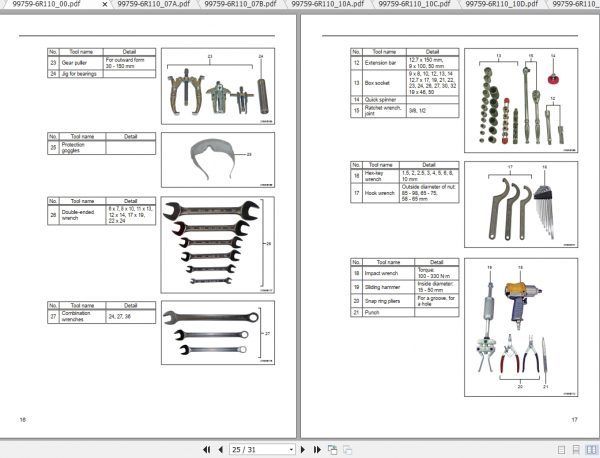
Task: Open the 99759-6R110_07B.pdf tab
Action: point(240,4)
